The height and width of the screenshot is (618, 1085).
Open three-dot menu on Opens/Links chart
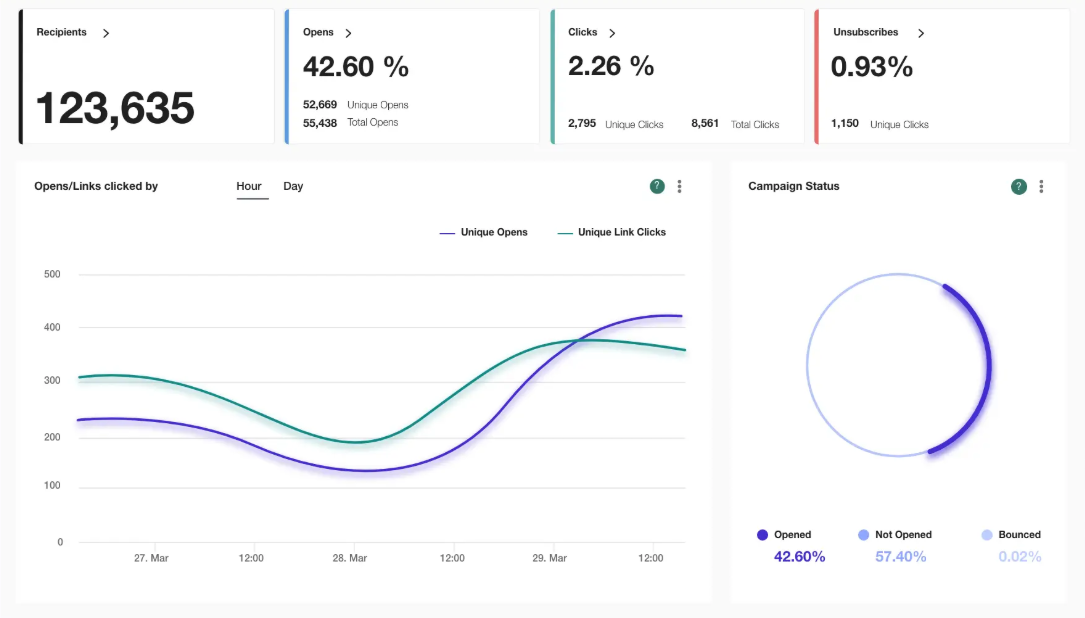coord(680,186)
